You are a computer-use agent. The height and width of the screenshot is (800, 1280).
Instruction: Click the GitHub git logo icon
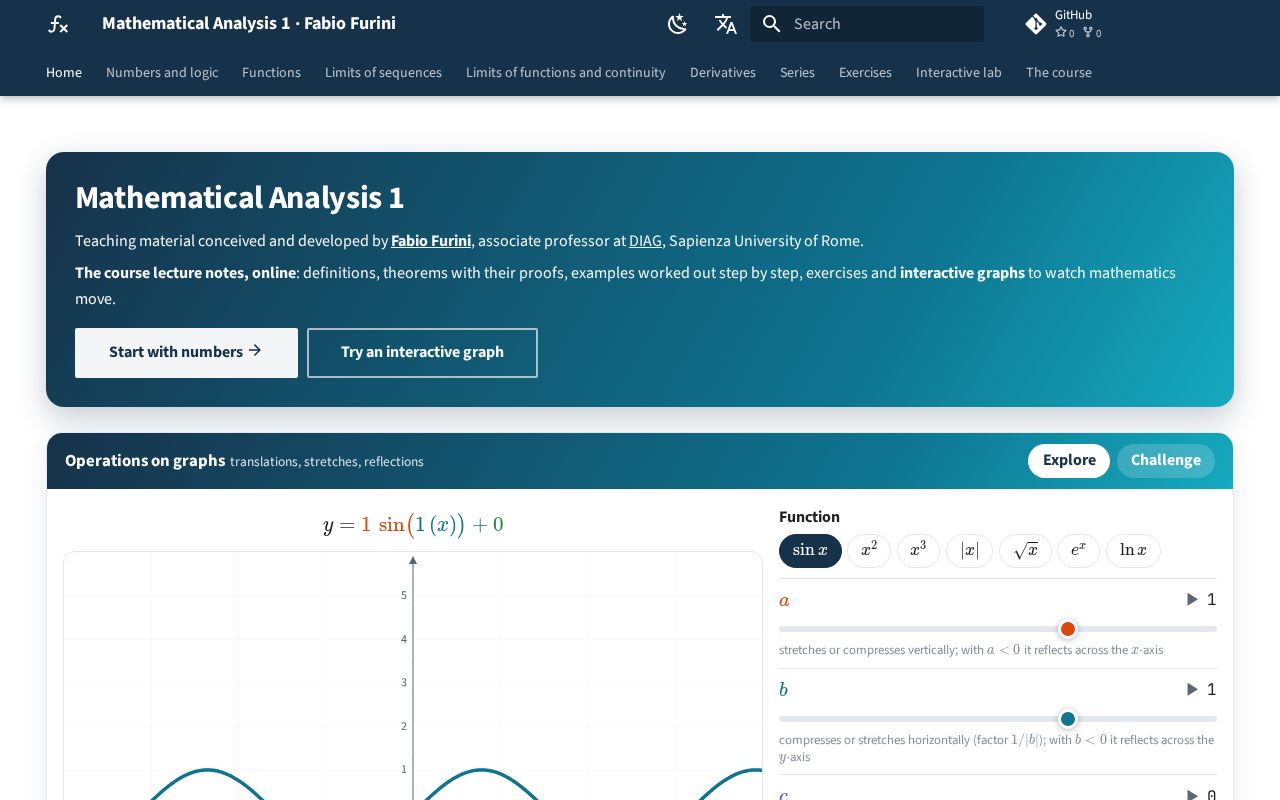click(x=1036, y=24)
